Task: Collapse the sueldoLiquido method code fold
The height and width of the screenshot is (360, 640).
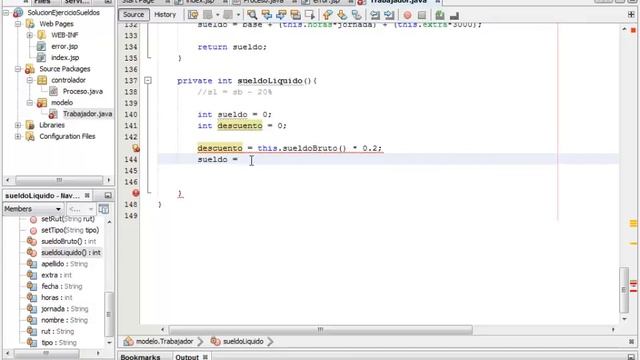Action: coord(148,81)
